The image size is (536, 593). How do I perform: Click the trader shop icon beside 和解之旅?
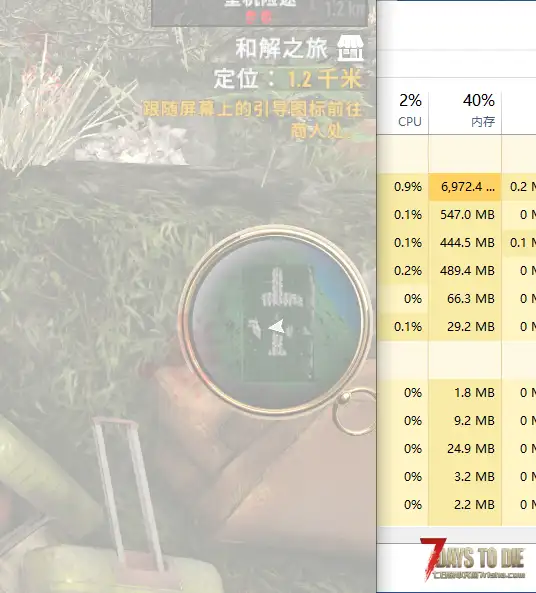point(350,48)
